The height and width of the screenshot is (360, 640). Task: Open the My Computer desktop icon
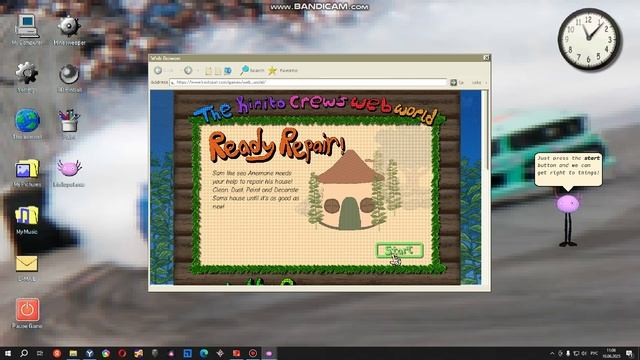(x=27, y=29)
